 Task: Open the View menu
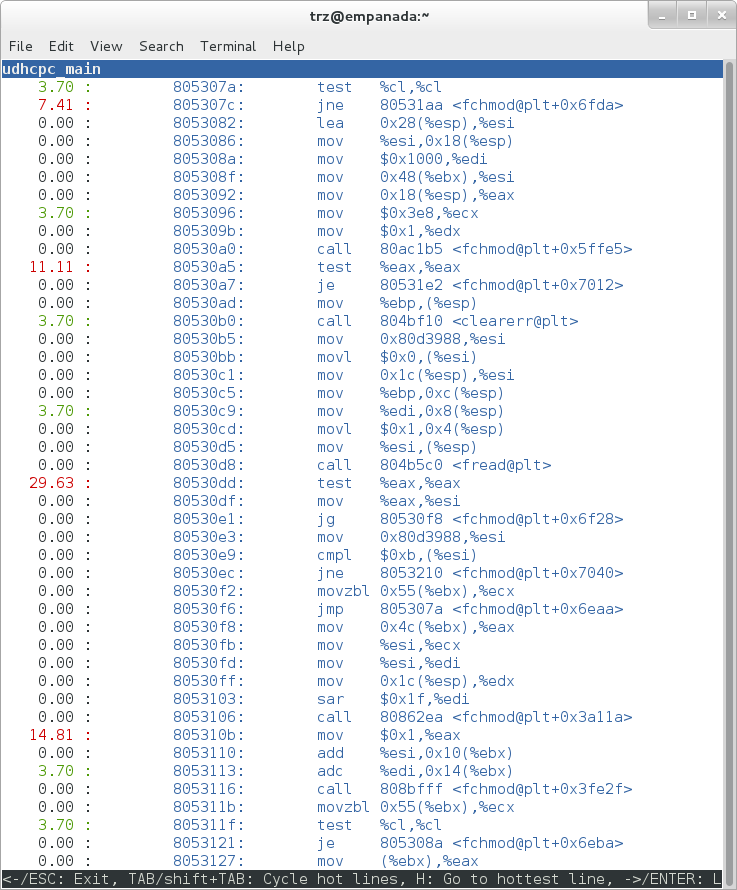106,46
